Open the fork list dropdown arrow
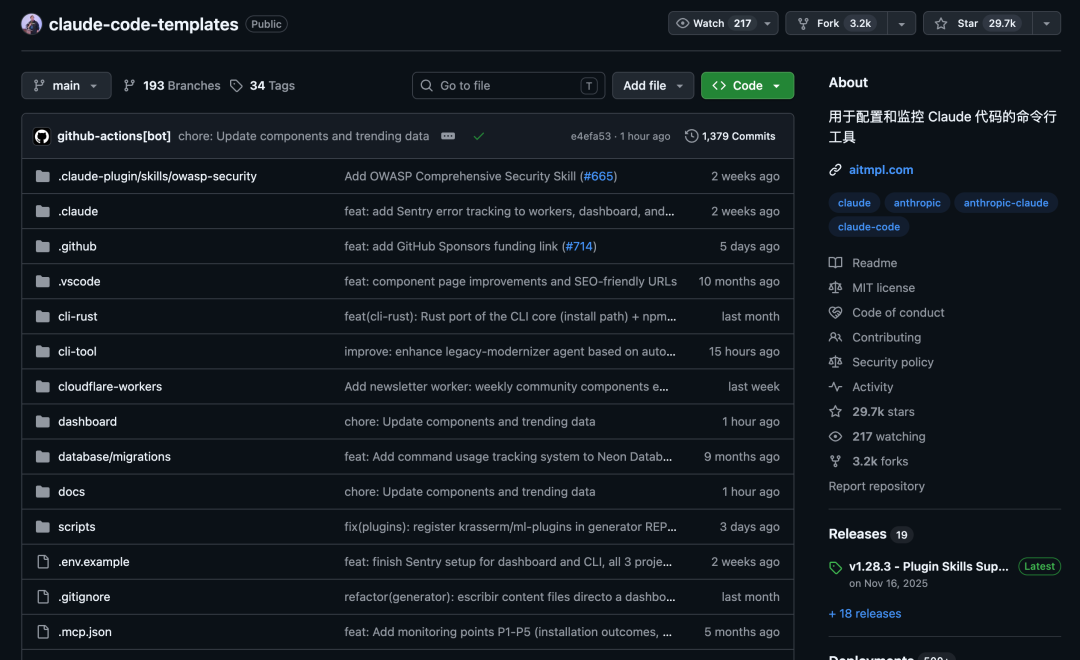Image resolution: width=1080 pixels, height=660 pixels. coord(902,23)
